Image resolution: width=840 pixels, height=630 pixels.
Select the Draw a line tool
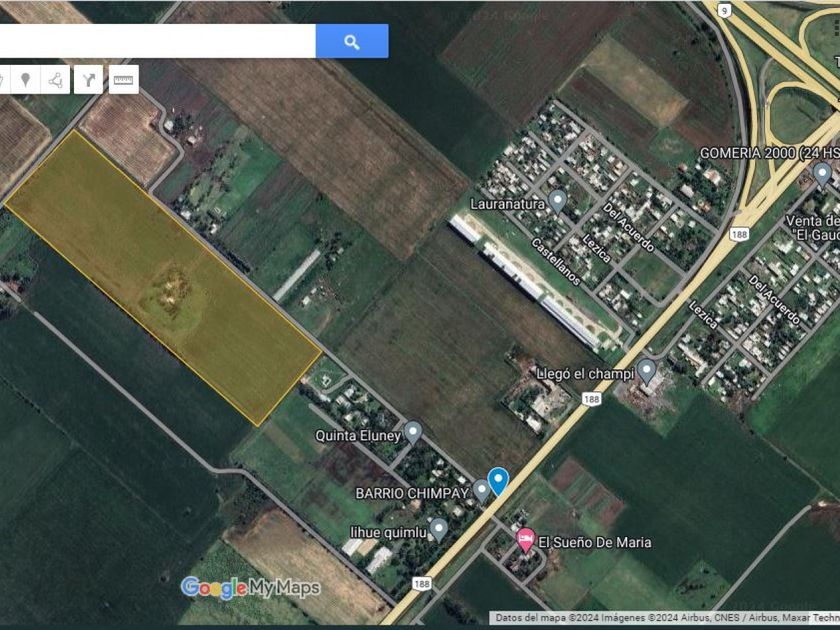56,80
